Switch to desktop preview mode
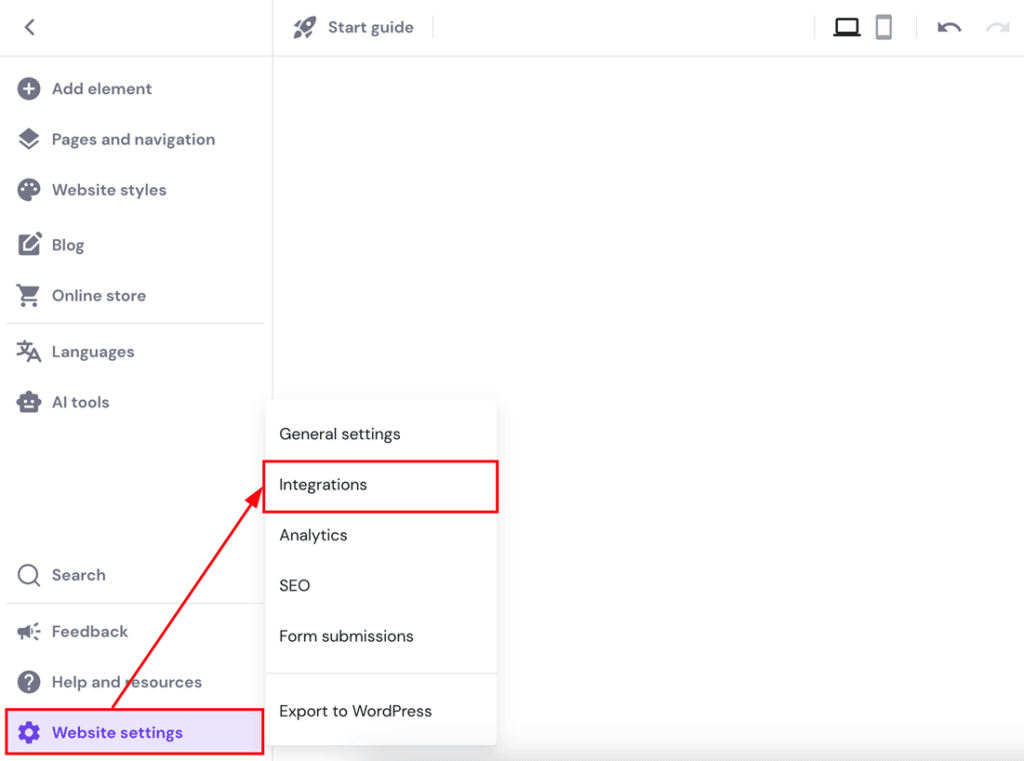Viewport: 1024px width, 761px height. tap(846, 27)
